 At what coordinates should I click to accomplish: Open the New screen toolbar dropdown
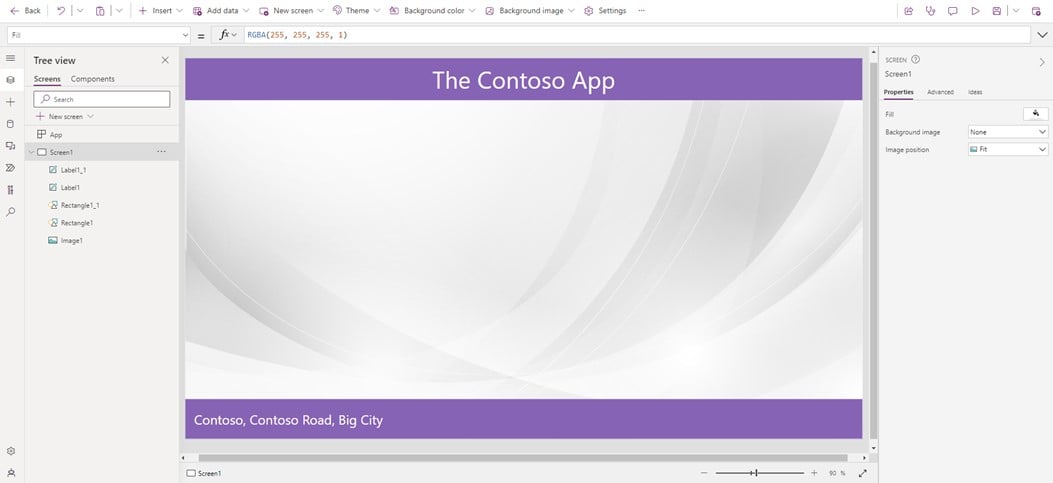pyautogui.click(x=291, y=11)
